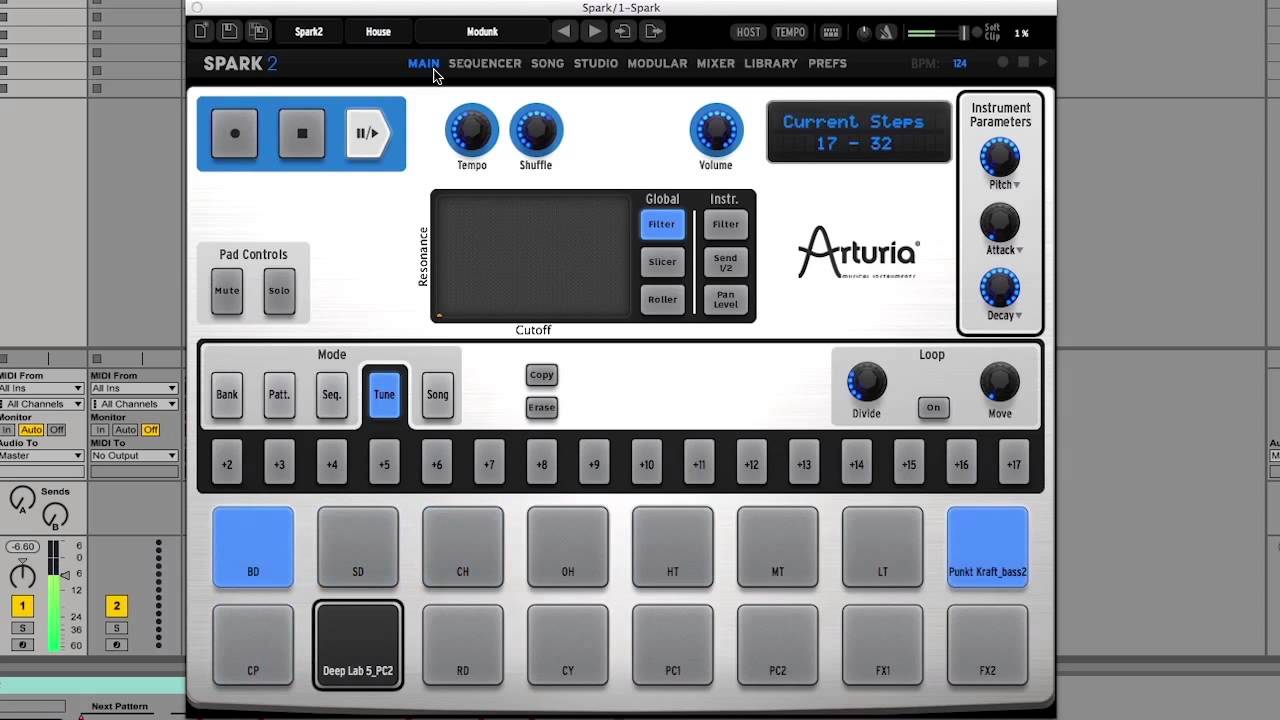Viewport: 1280px width, 720px height.
Task: Click the Pitch instrument parameter knob
Action: pos(1000,157)
